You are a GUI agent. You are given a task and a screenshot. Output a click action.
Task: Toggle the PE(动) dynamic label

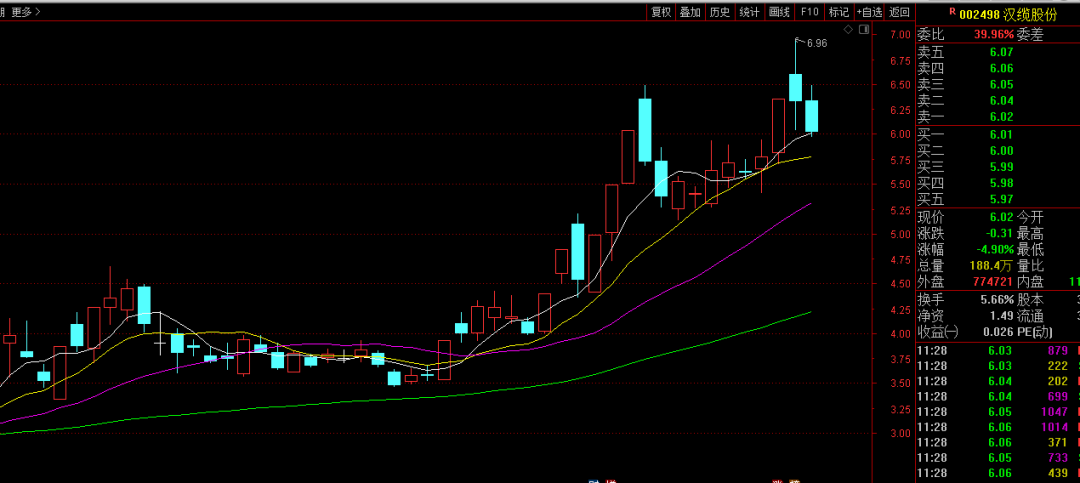pos(1035,331)
